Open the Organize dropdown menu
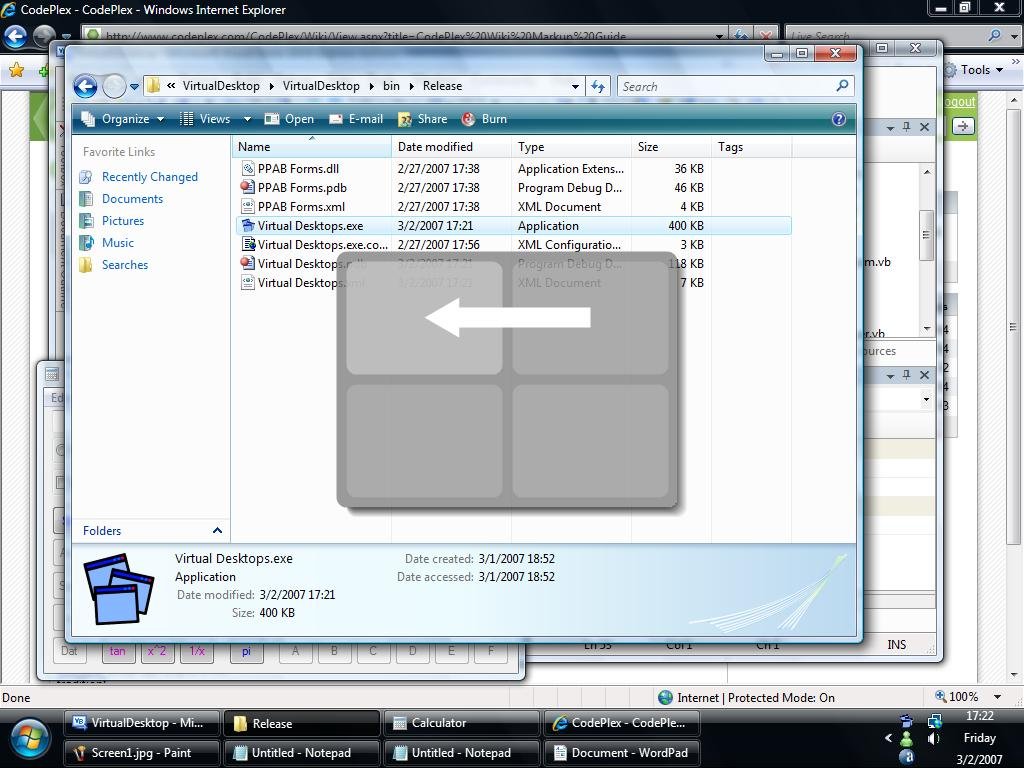 [123, 119]
